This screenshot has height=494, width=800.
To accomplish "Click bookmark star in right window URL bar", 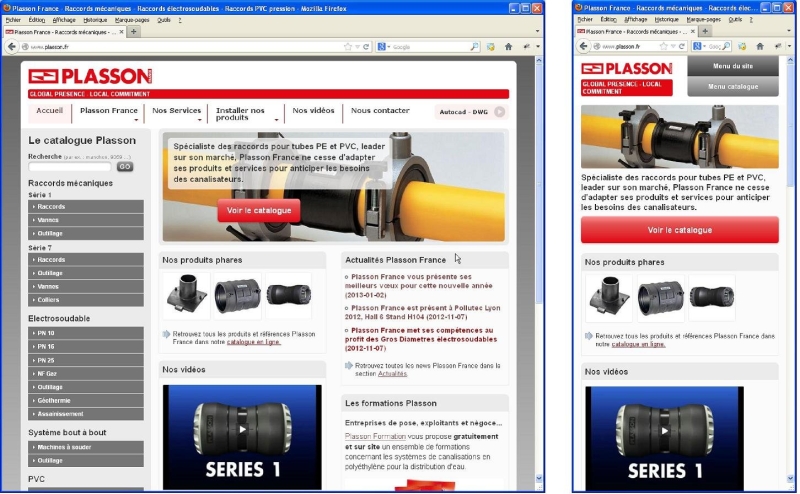I will point(663,46).
